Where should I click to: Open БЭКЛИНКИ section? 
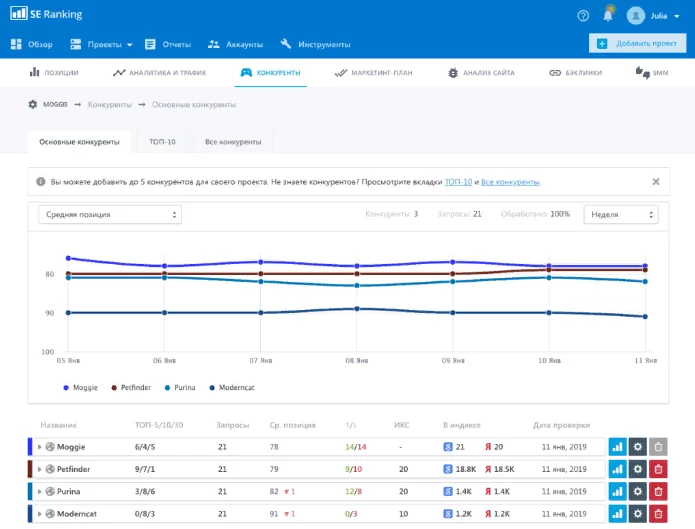click(575, 72)
